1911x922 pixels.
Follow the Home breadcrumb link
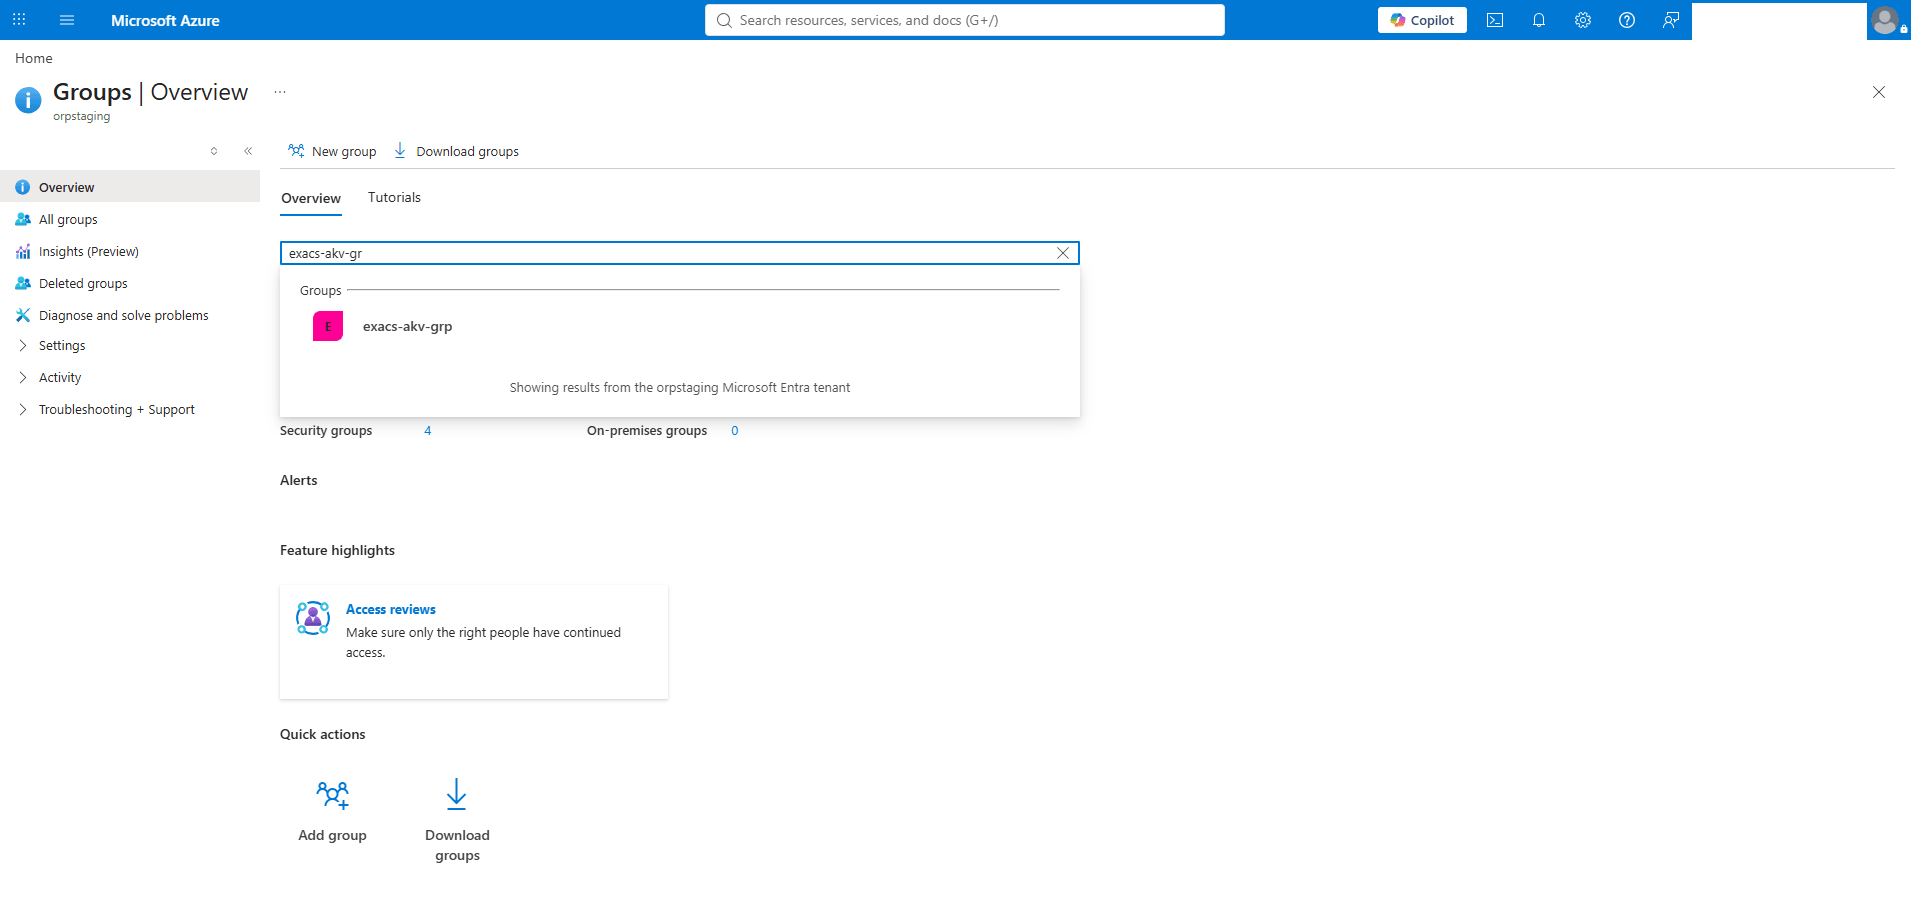34,58
